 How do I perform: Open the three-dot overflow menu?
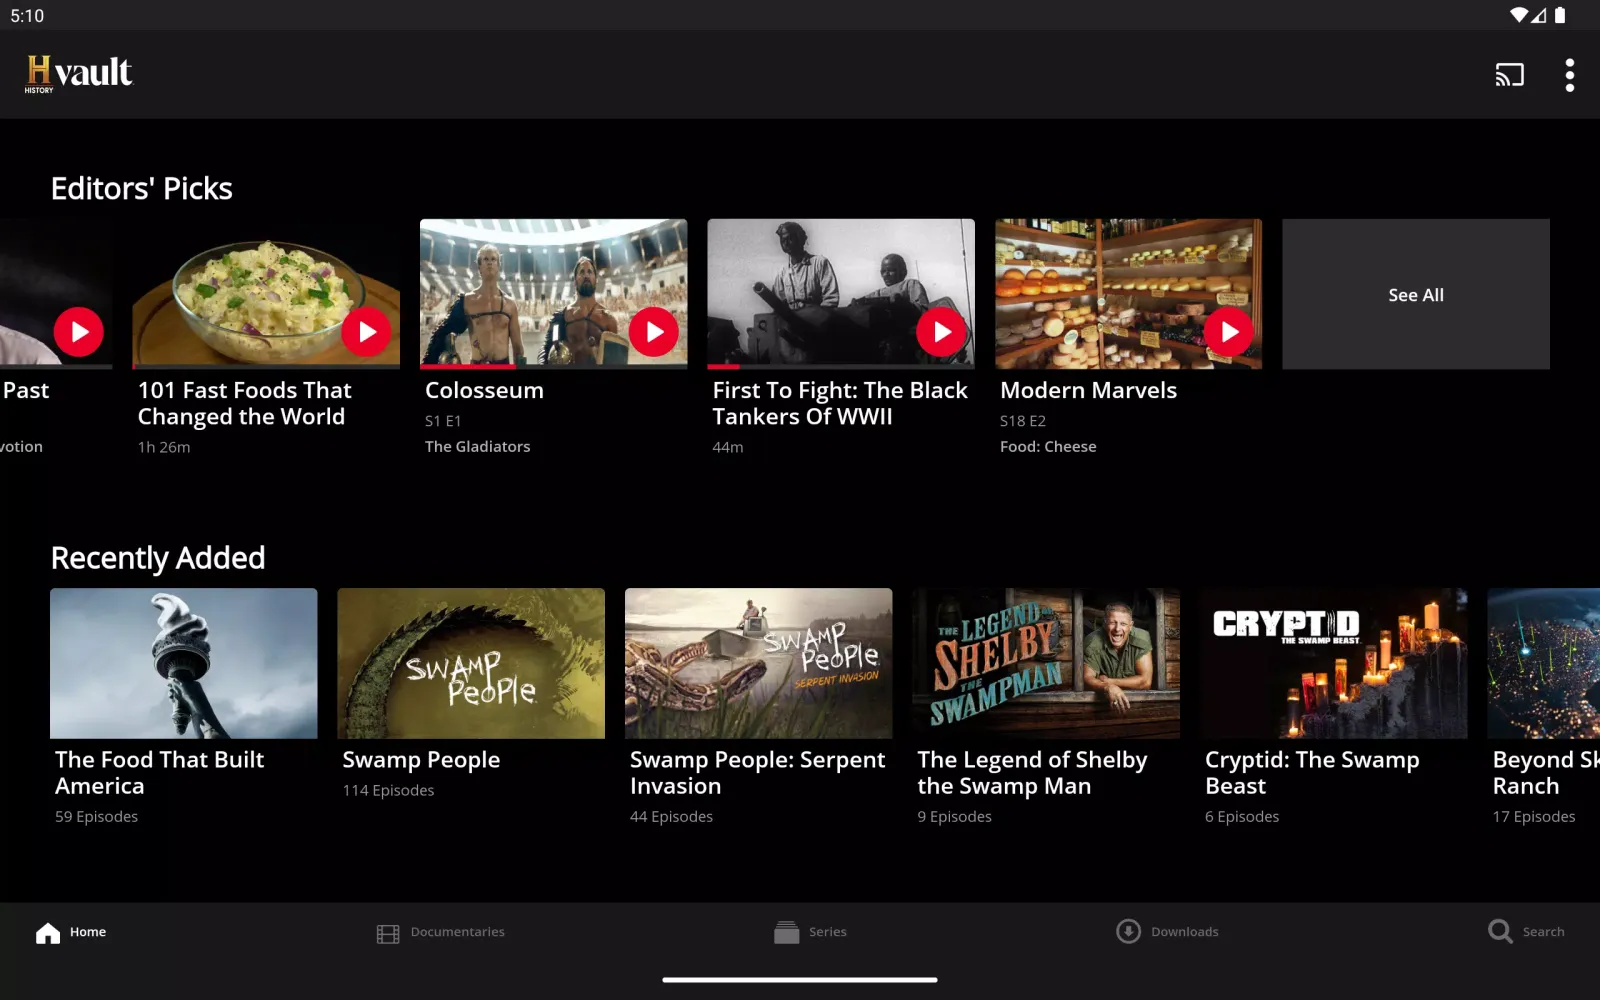click(1569, 75)
